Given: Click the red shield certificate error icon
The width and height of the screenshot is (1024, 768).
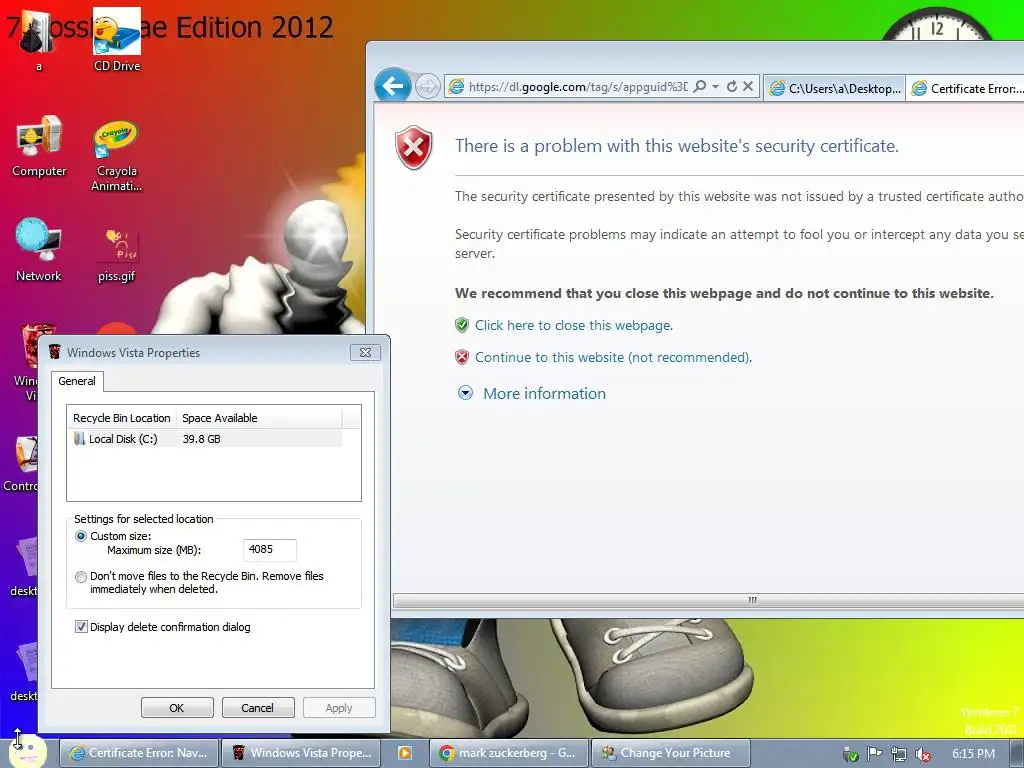Looking at the screenshot, I should click(x=413, y=147).
